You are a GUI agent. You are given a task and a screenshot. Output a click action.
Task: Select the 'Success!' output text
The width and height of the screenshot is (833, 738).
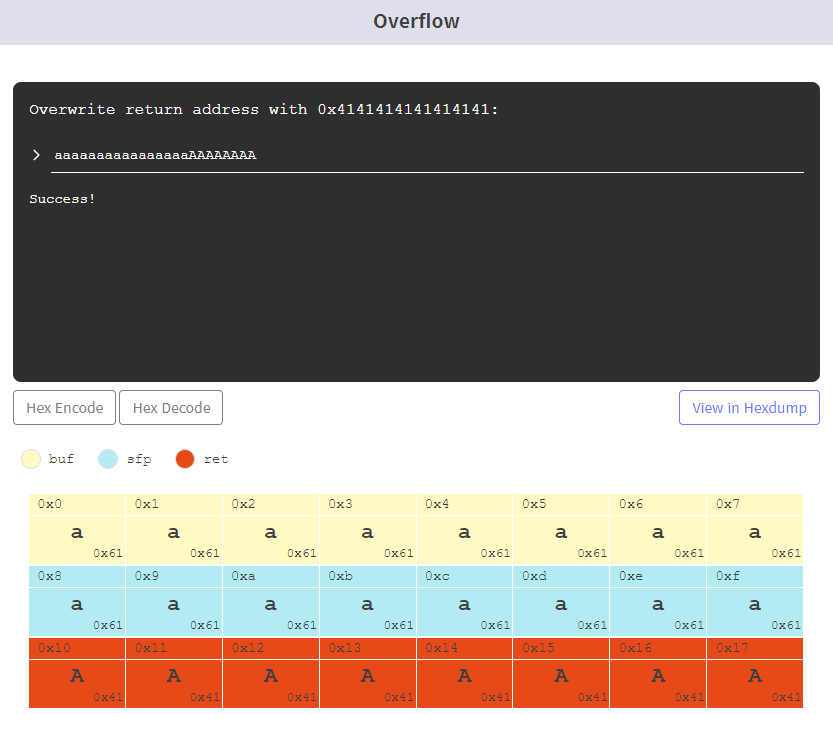(62, 199)
